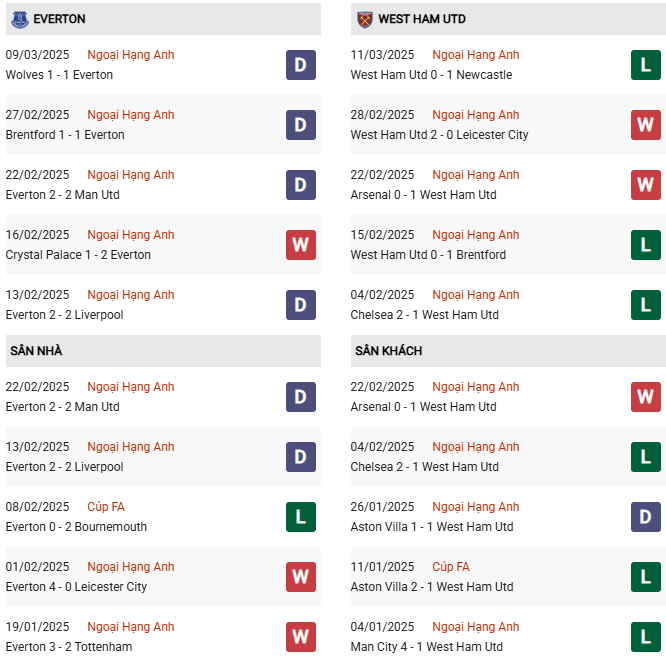Open the Brentford 1-1 Everton match result
Screen dimensions: 666x659
(65, 135)
